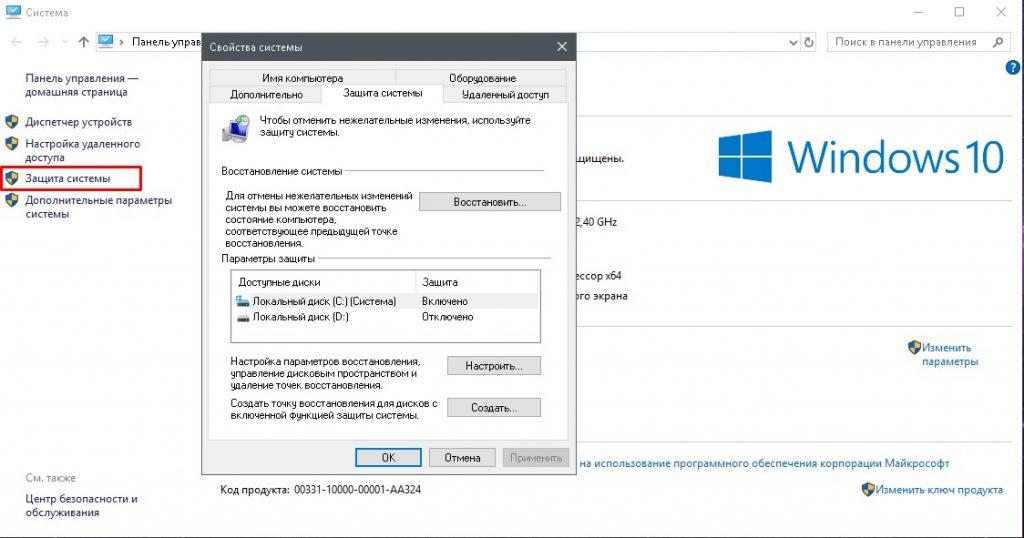Viewport: 1024px width, 538px height.
Task: Click the Отключено status for disk D
Action: [x=447, y=317]
